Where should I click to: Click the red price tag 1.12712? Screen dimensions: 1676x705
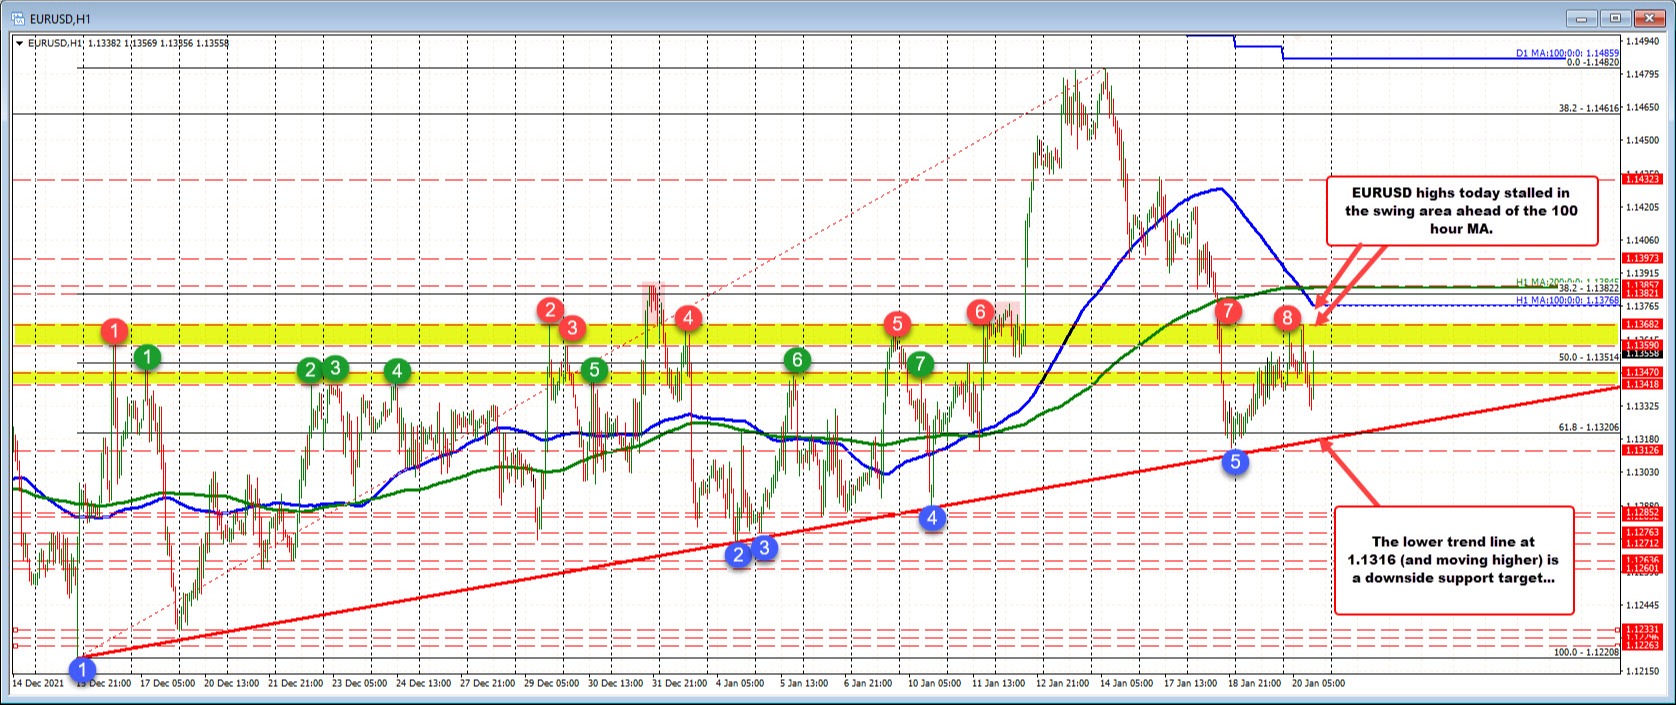coord(1644,544)
